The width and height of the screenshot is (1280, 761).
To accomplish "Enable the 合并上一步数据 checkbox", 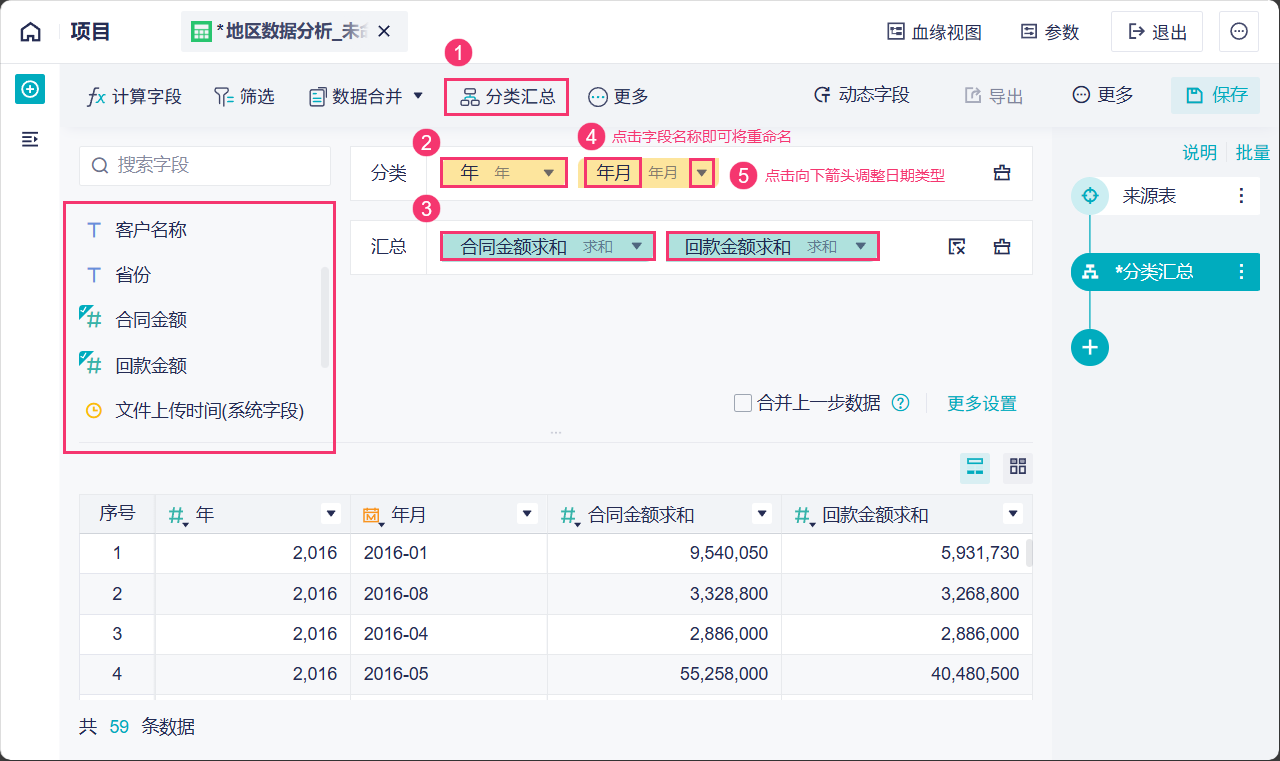I will click(743, 403).
